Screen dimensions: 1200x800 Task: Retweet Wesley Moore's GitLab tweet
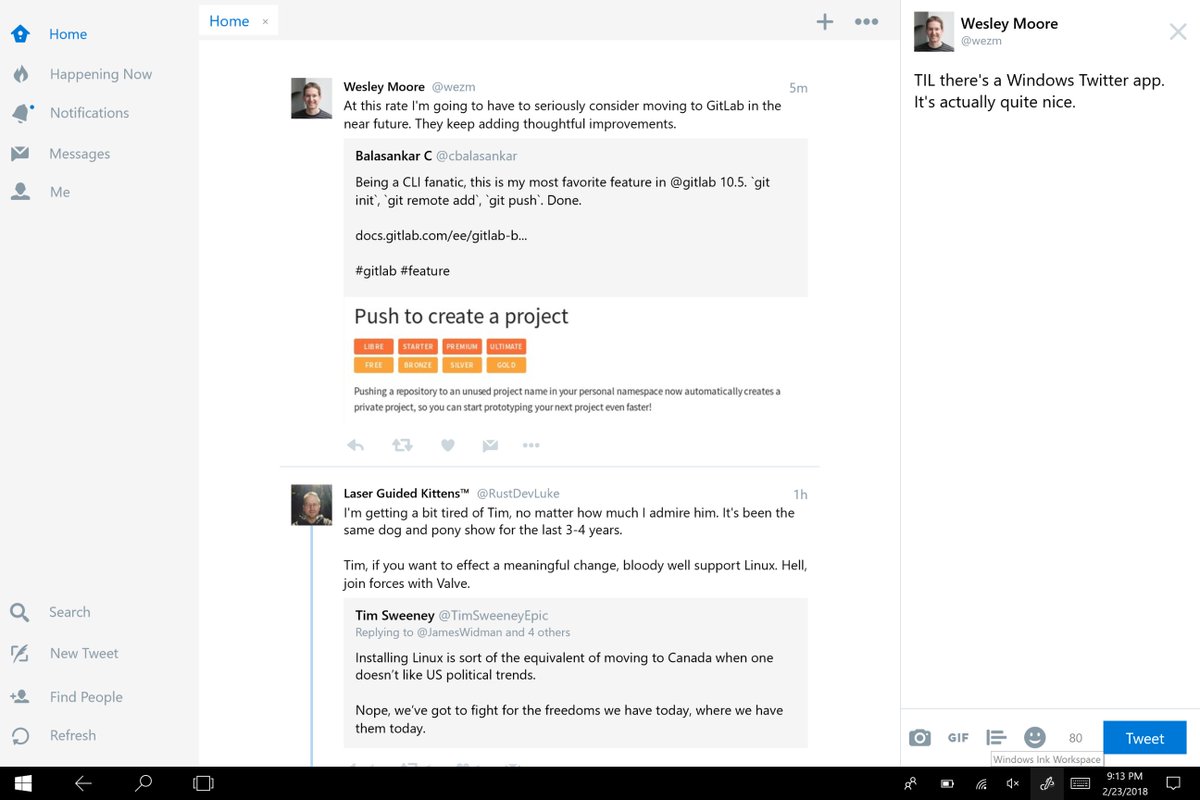402,445
